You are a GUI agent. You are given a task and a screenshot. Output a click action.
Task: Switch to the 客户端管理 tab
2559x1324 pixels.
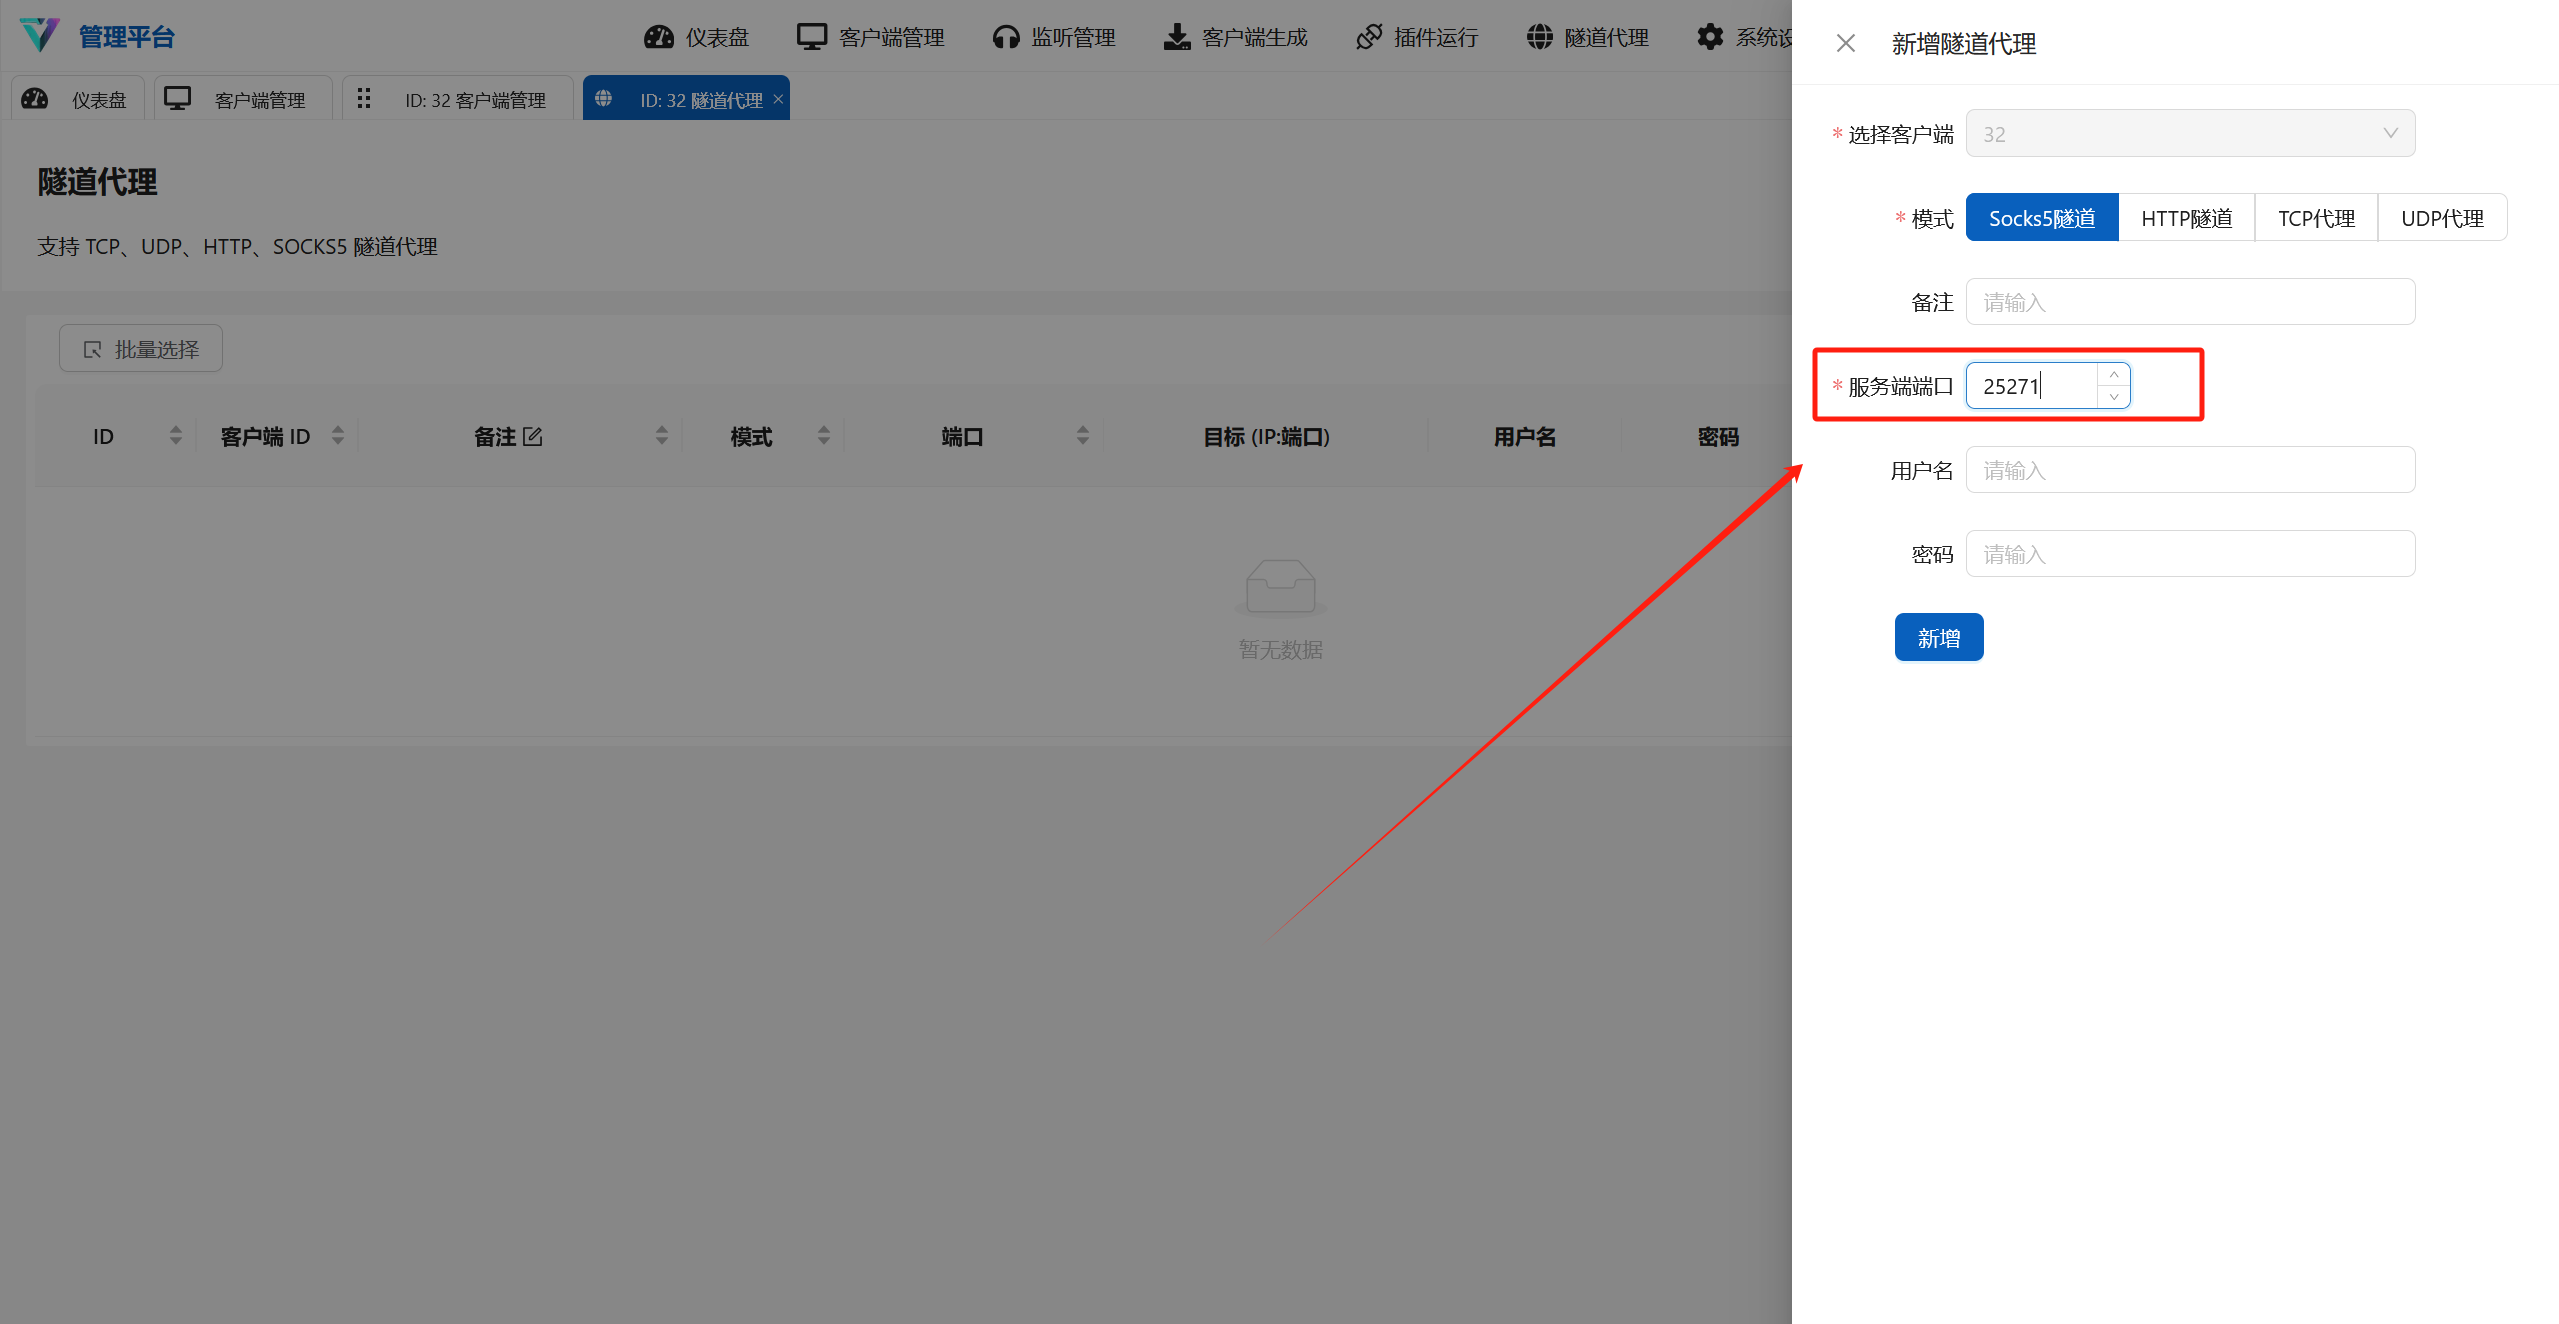[242, 98]
